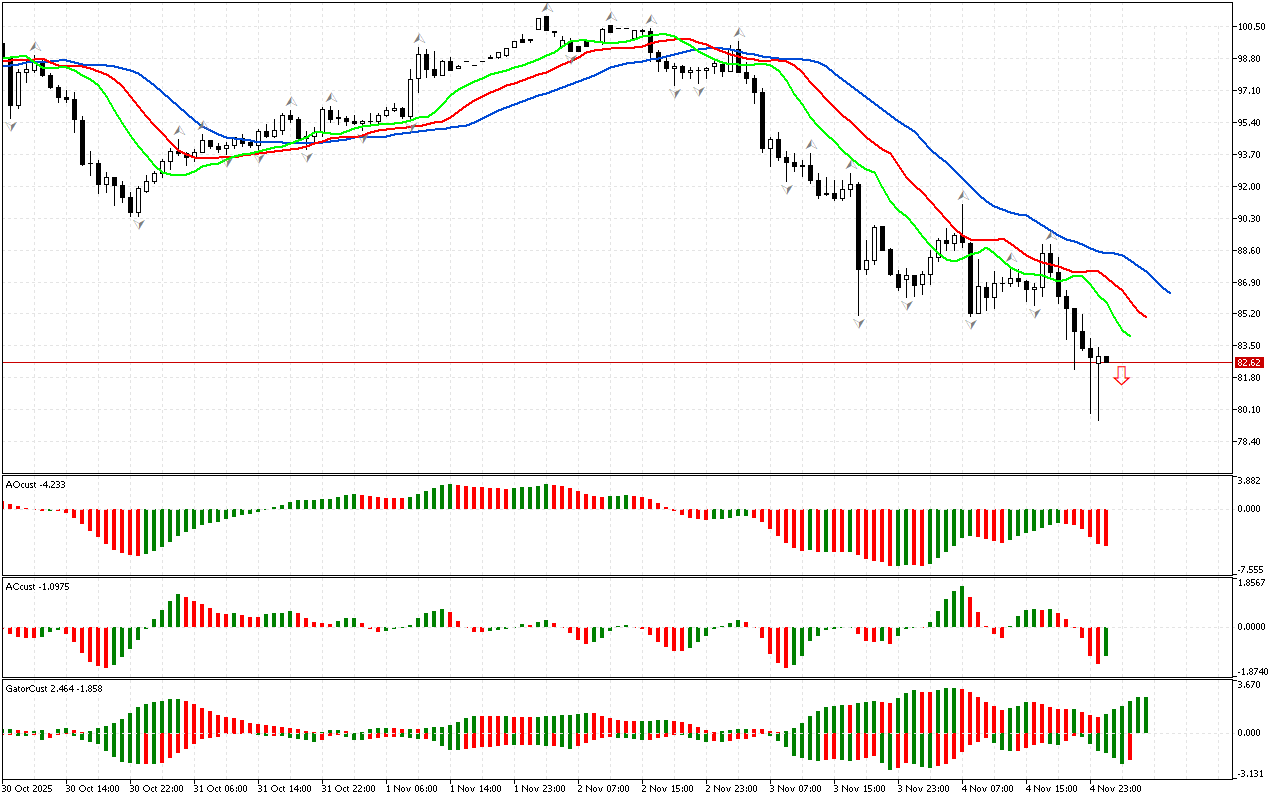The image size is (1280, 800).
Task: Click the 30 Oct 2025 date label
Action: point(32,789)
